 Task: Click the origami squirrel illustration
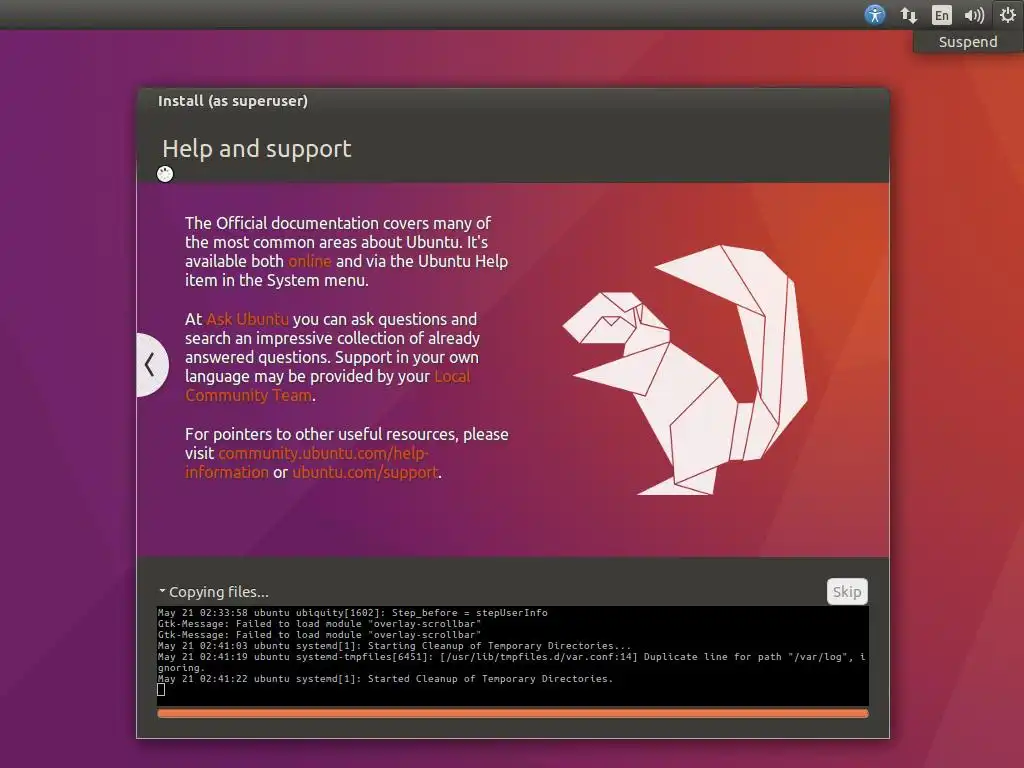[685, 370]
